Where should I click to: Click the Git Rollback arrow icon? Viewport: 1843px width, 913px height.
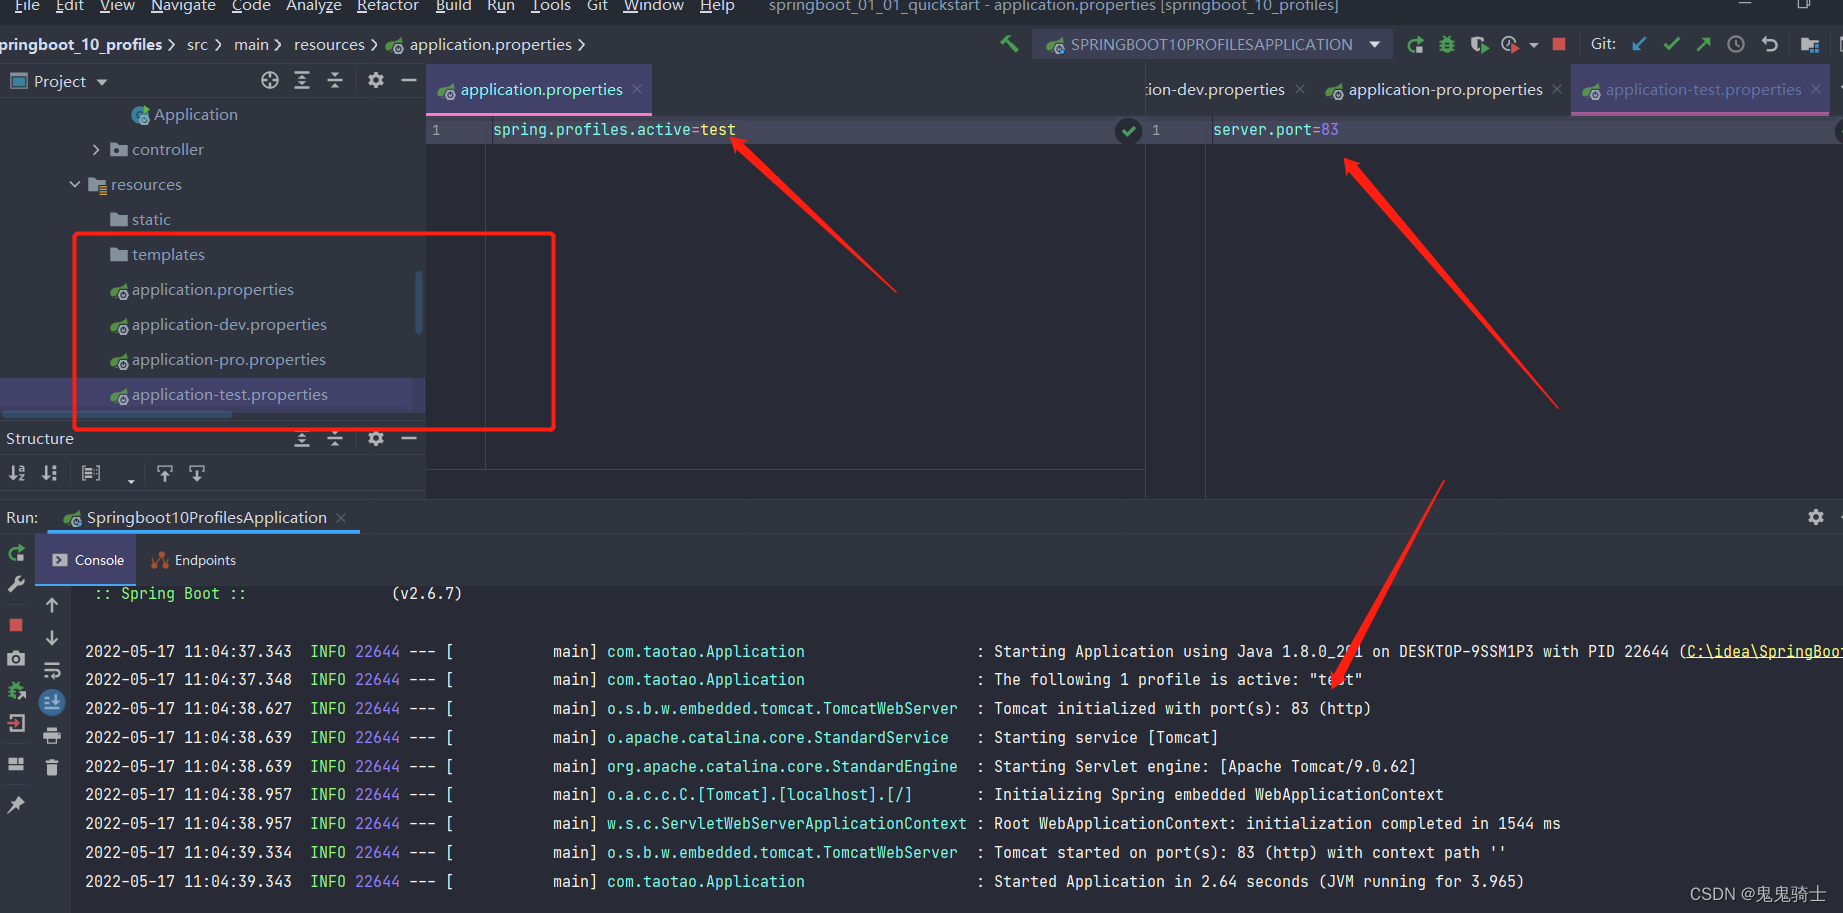click(1770, 44)
